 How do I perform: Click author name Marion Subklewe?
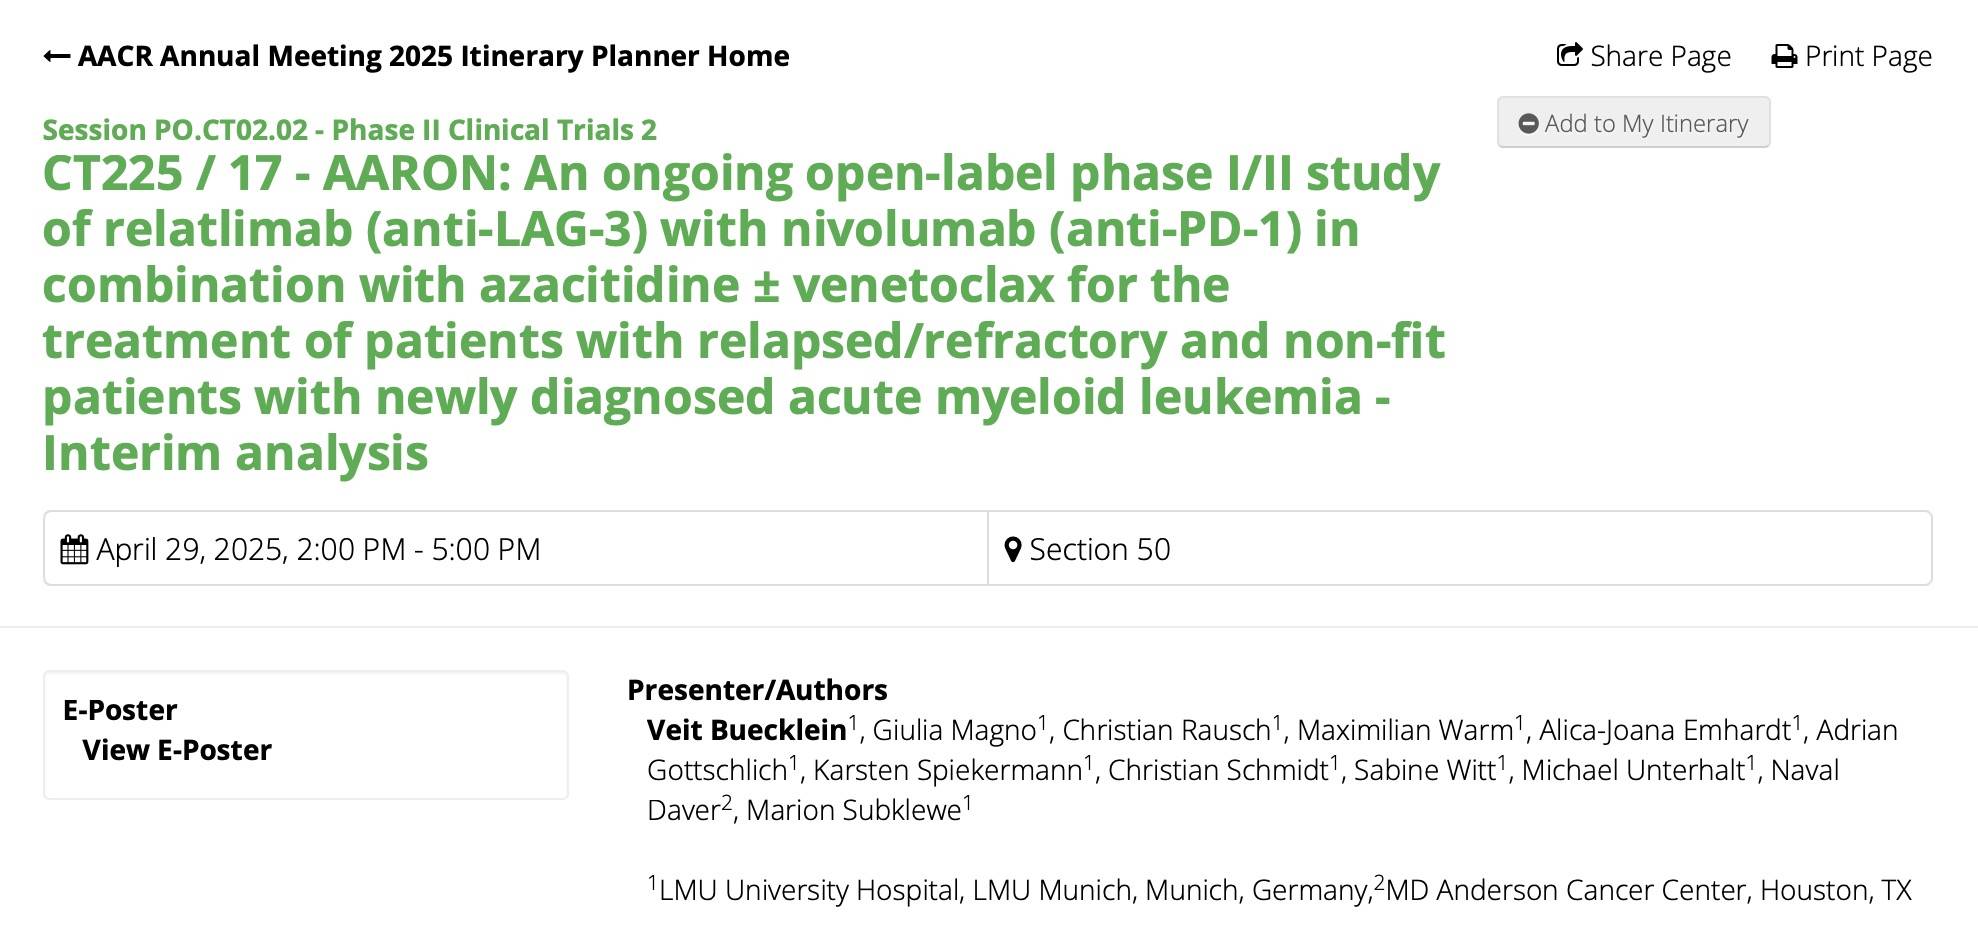(x=854, y=810)
